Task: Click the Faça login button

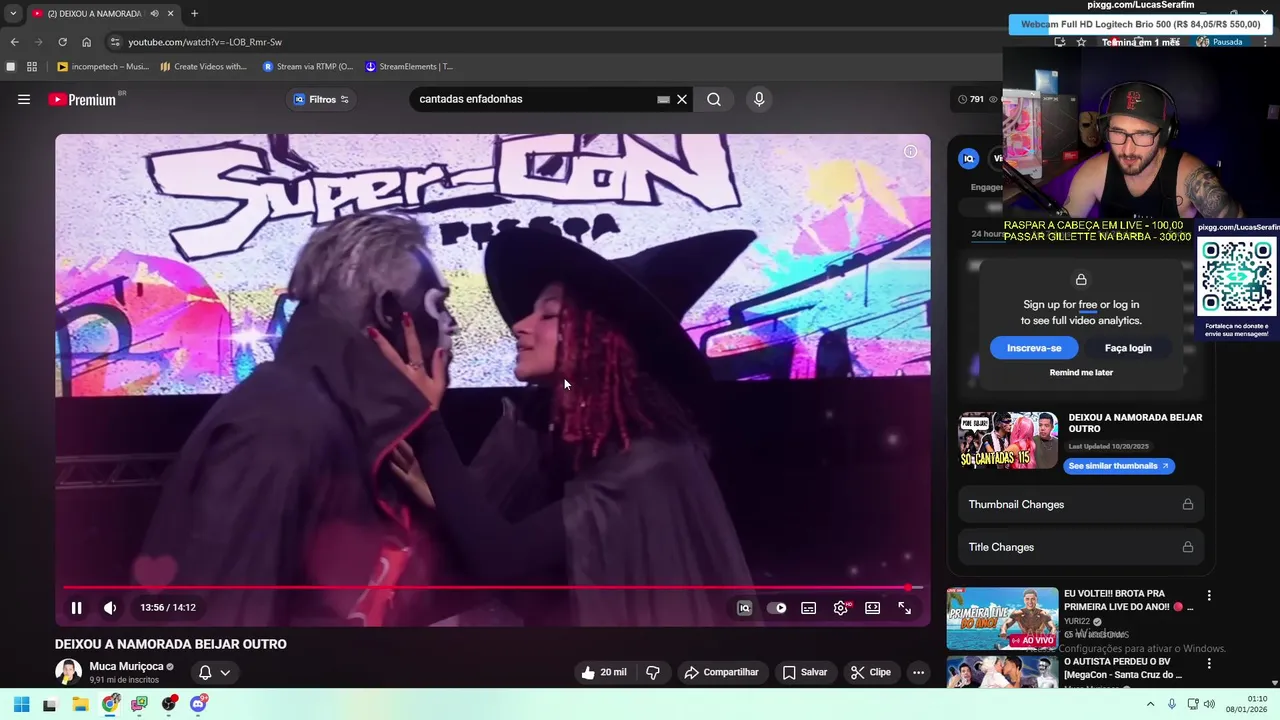Action: click(x=1128, y=348)
